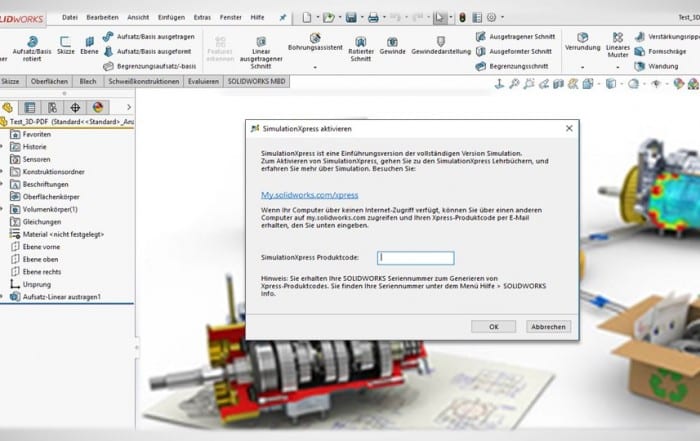The image size is (700, 441).
Task: Click the Ebene tool icon
Action: click(x=89, y=46)
